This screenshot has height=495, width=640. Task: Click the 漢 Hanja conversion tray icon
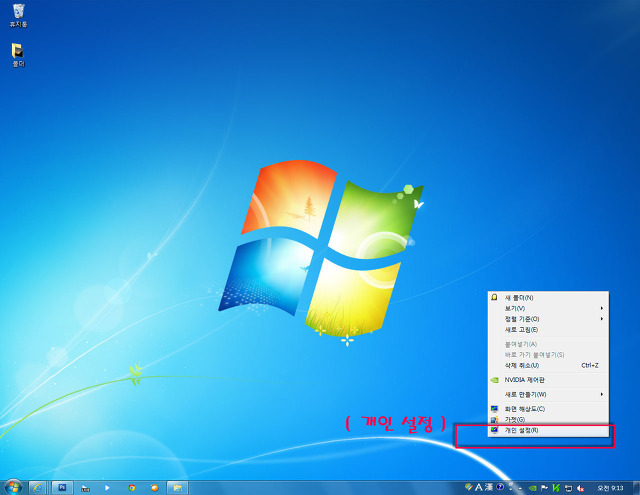click(x=489, y=487)
